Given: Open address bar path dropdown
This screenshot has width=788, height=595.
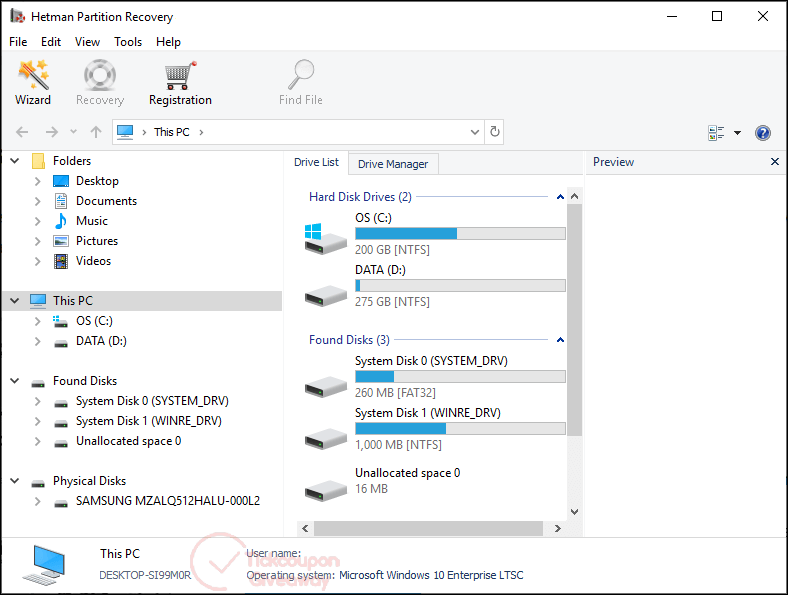Looking at the screenshot, I should [x=474, y=132].
